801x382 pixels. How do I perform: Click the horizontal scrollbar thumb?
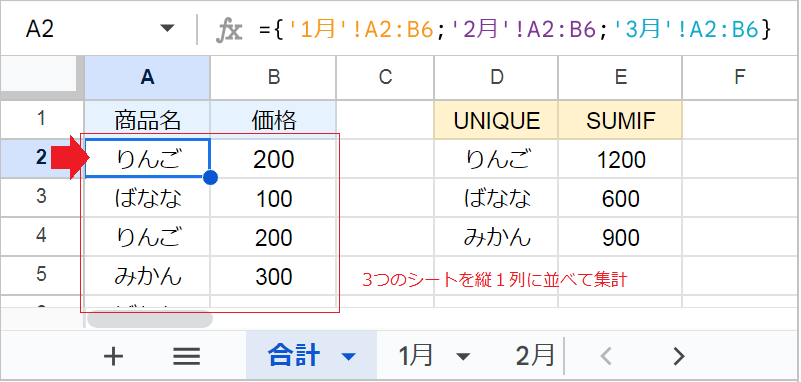pyautogui.click(x=150, y=319)
